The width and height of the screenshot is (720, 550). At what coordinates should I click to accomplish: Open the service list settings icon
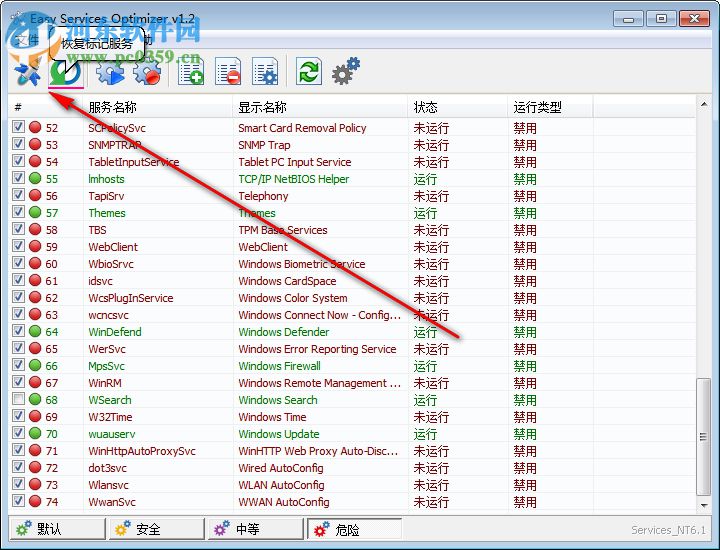(x=265, y=72)
